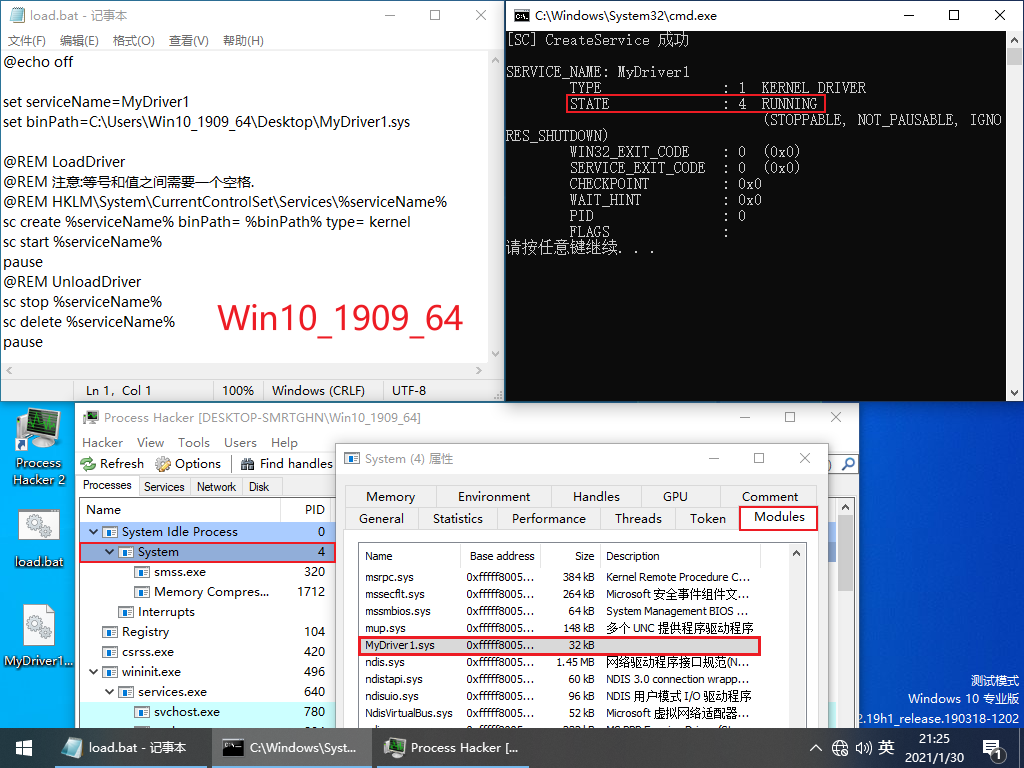Select Modules tab in System properties
This screenshot has height=768, width=1024.
click(779, 517)
